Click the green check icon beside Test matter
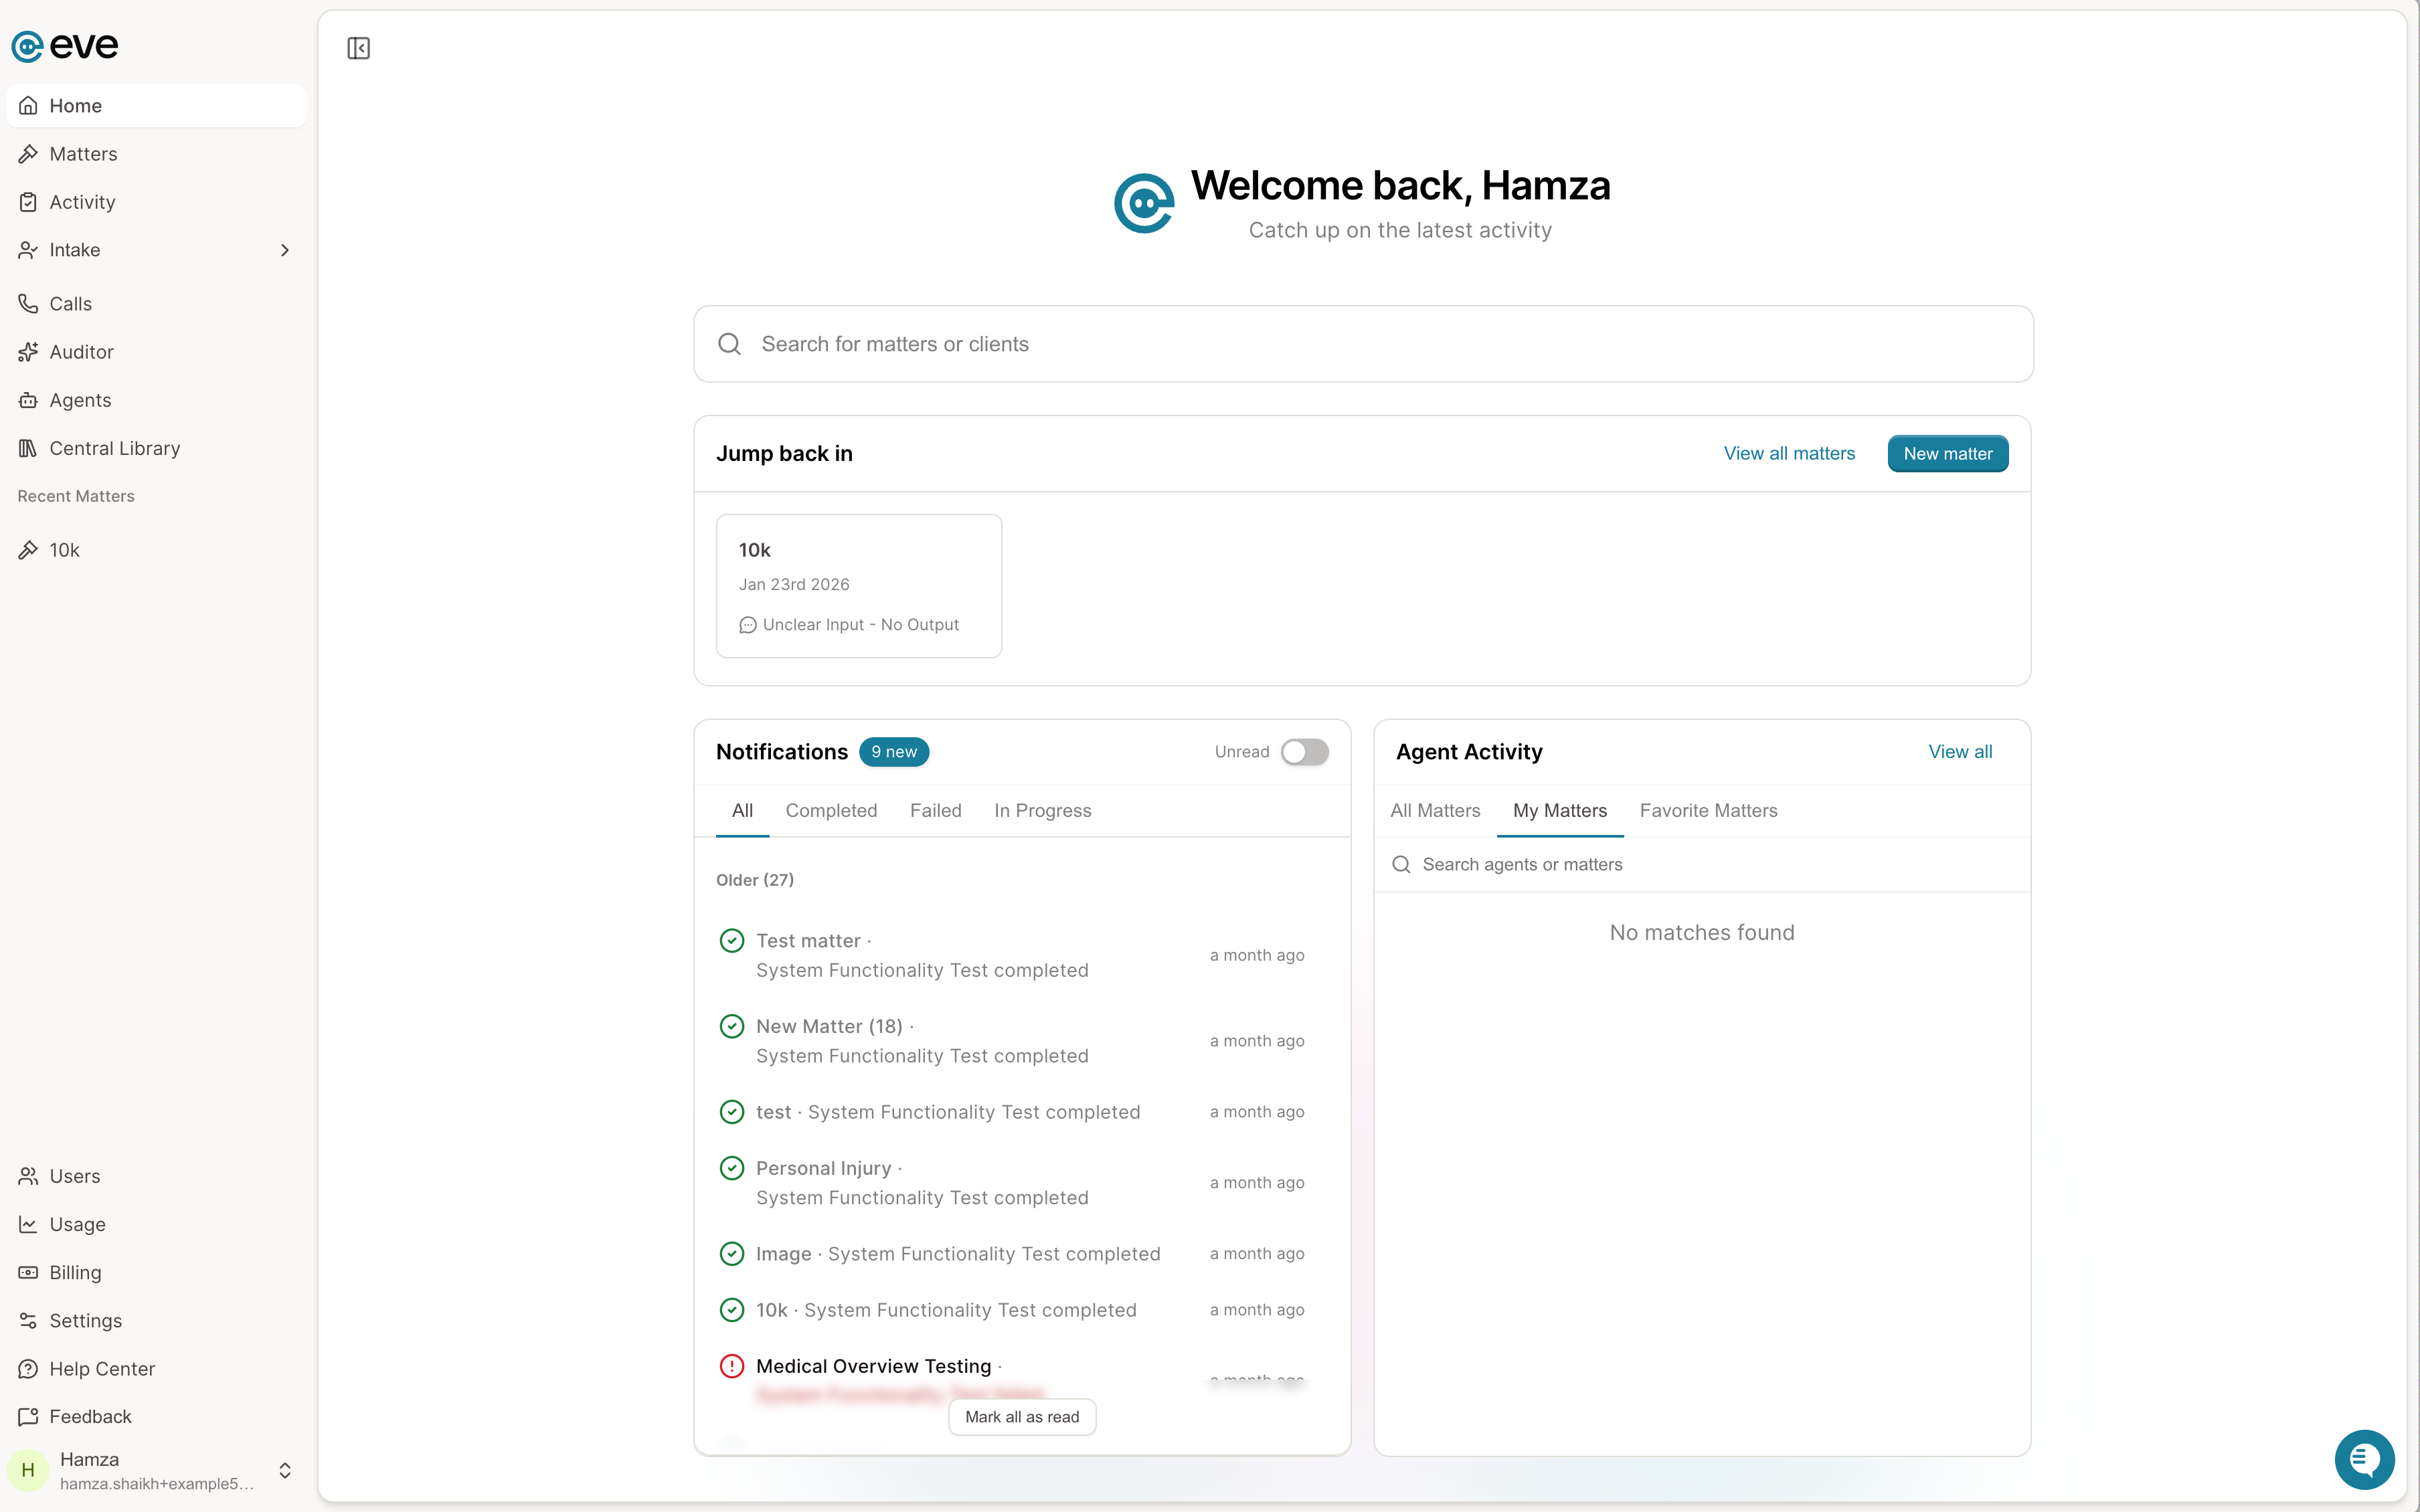 [x=732, y=941]
